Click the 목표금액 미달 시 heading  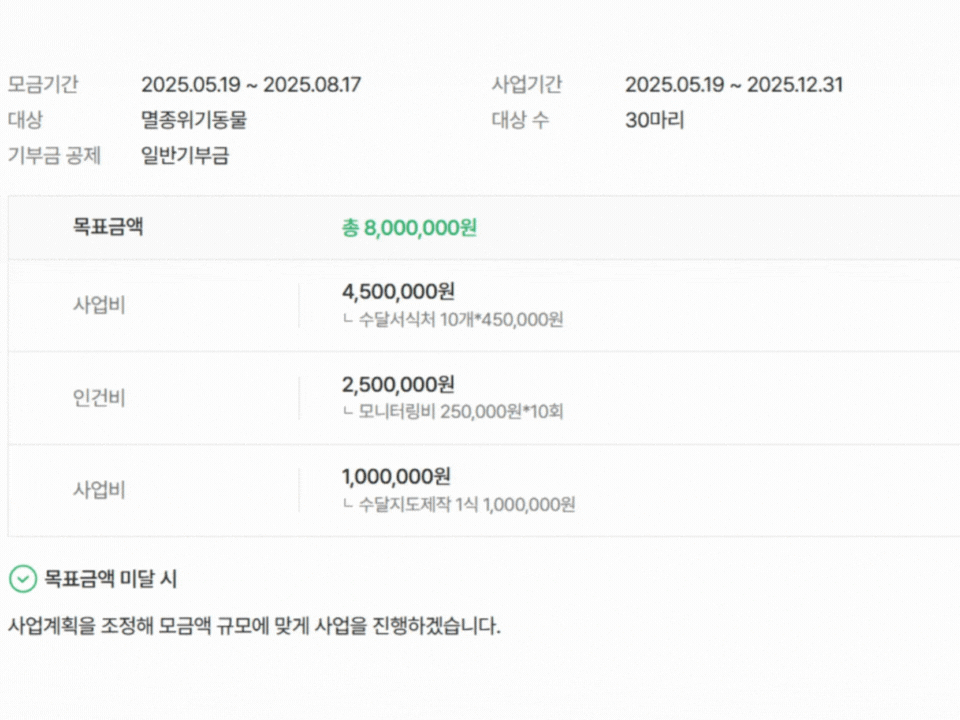coord(111,579)
